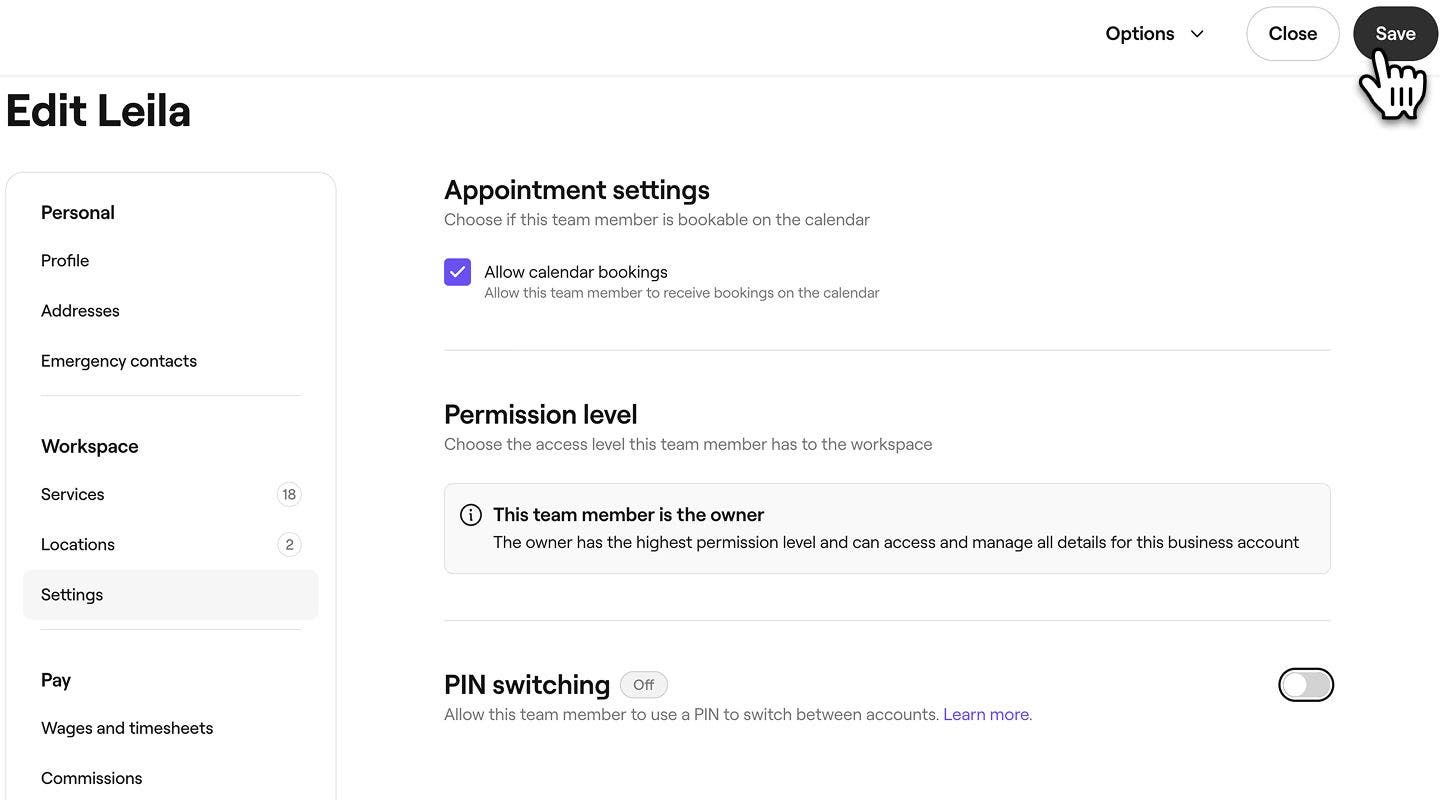This screenshot has height=800, width=1440.
Task: Click the Options chevron arrow
Action: (x=1197, y=34)
